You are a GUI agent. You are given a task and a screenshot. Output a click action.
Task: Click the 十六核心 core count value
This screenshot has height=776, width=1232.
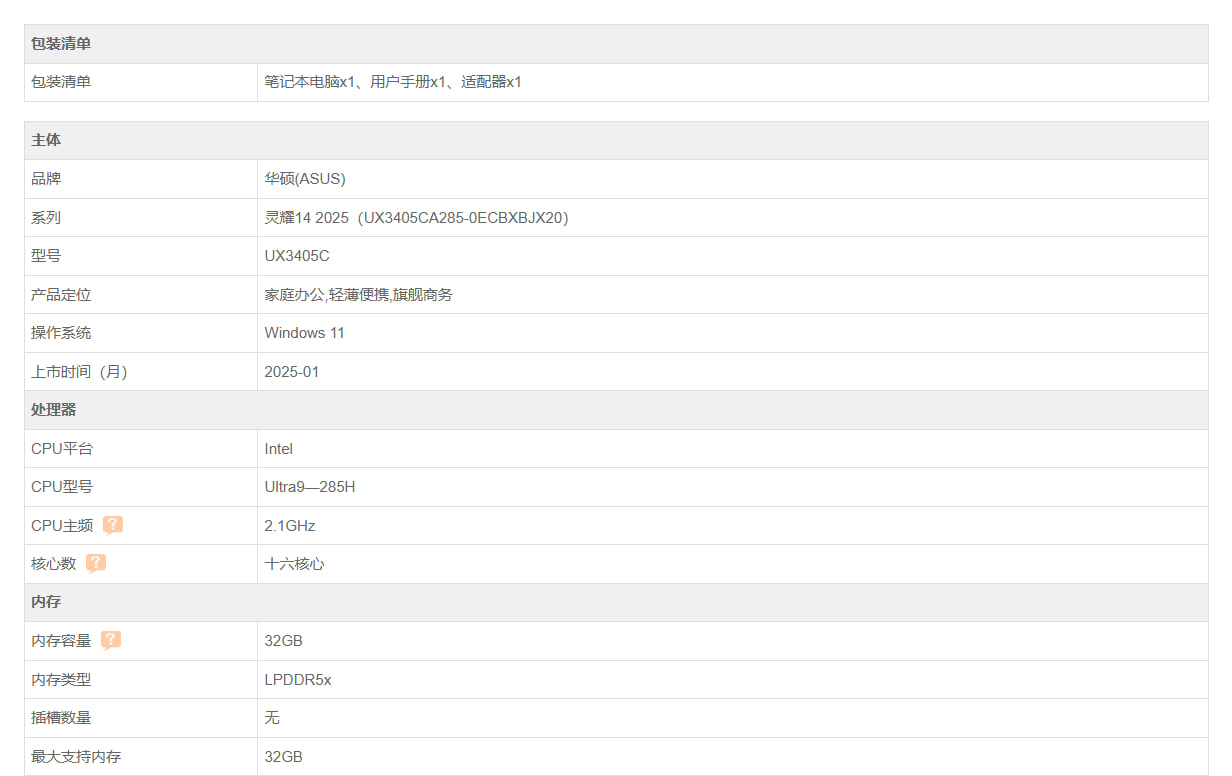(x=294, y=564)
